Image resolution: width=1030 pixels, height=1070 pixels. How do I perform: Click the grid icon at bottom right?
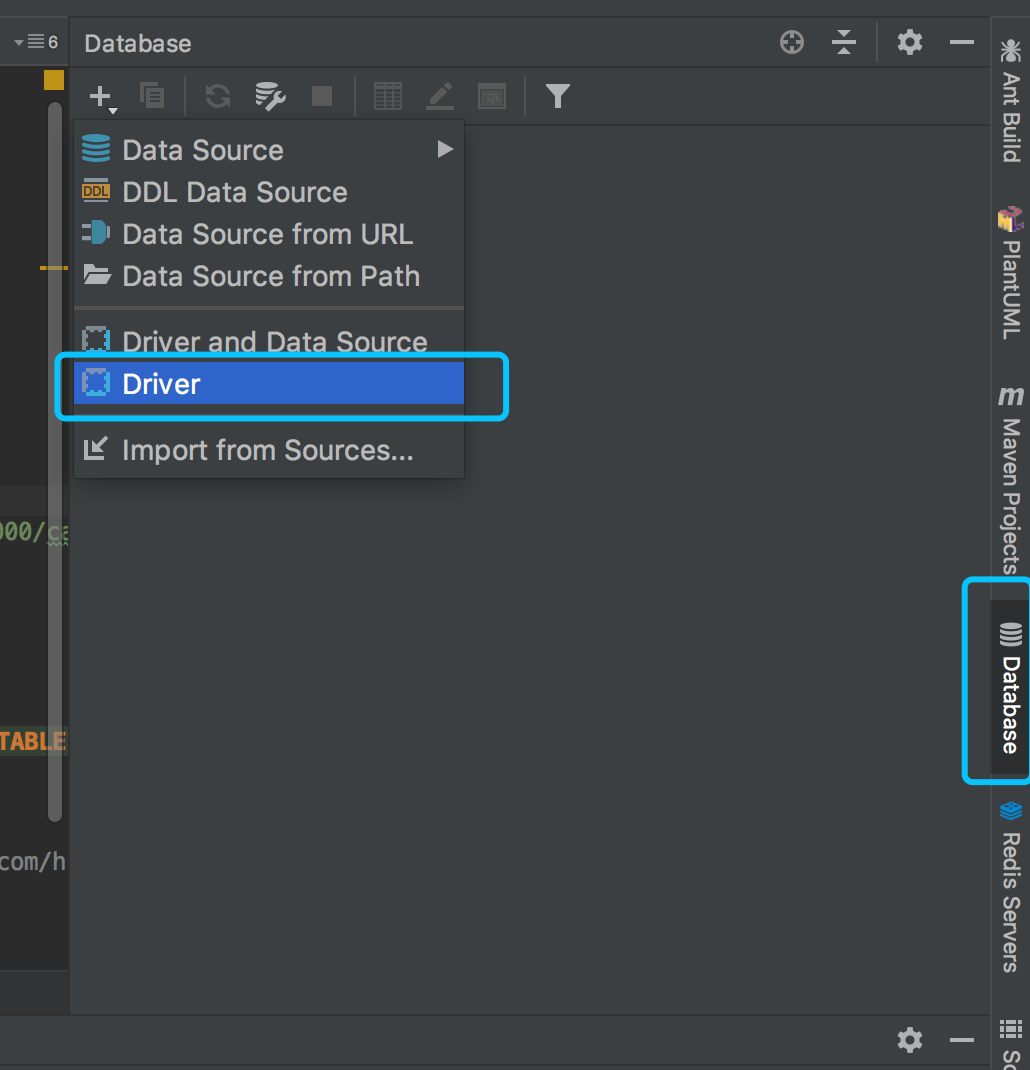1011,1029
